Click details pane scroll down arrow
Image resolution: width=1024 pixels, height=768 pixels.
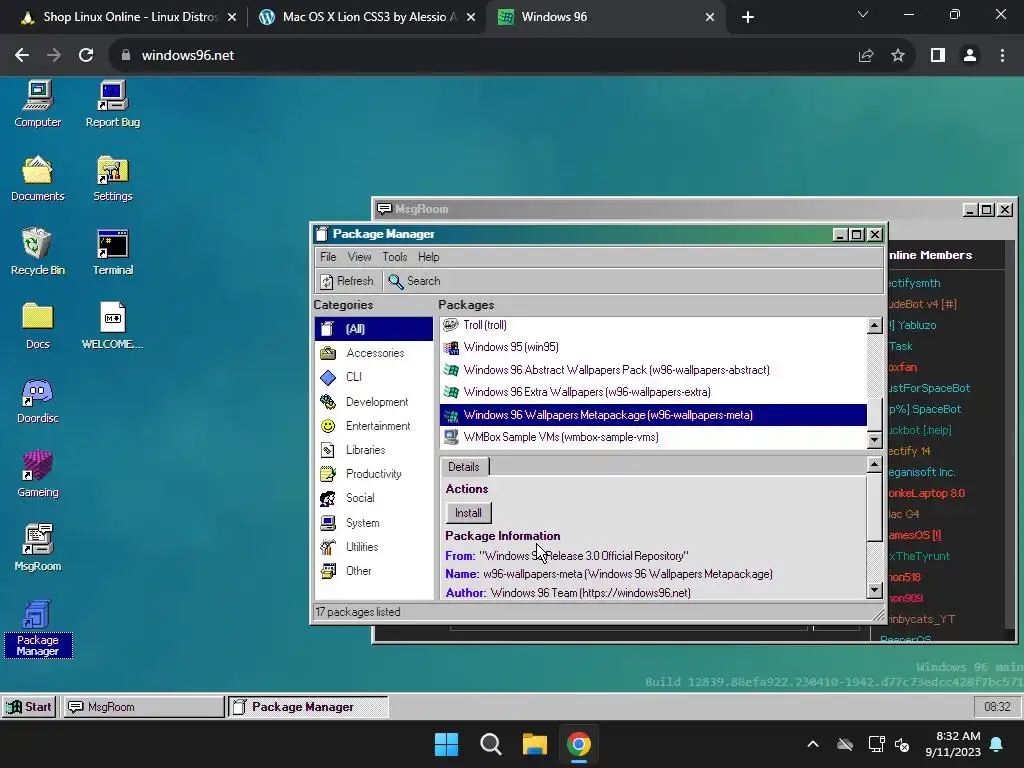tap(874, 590)
